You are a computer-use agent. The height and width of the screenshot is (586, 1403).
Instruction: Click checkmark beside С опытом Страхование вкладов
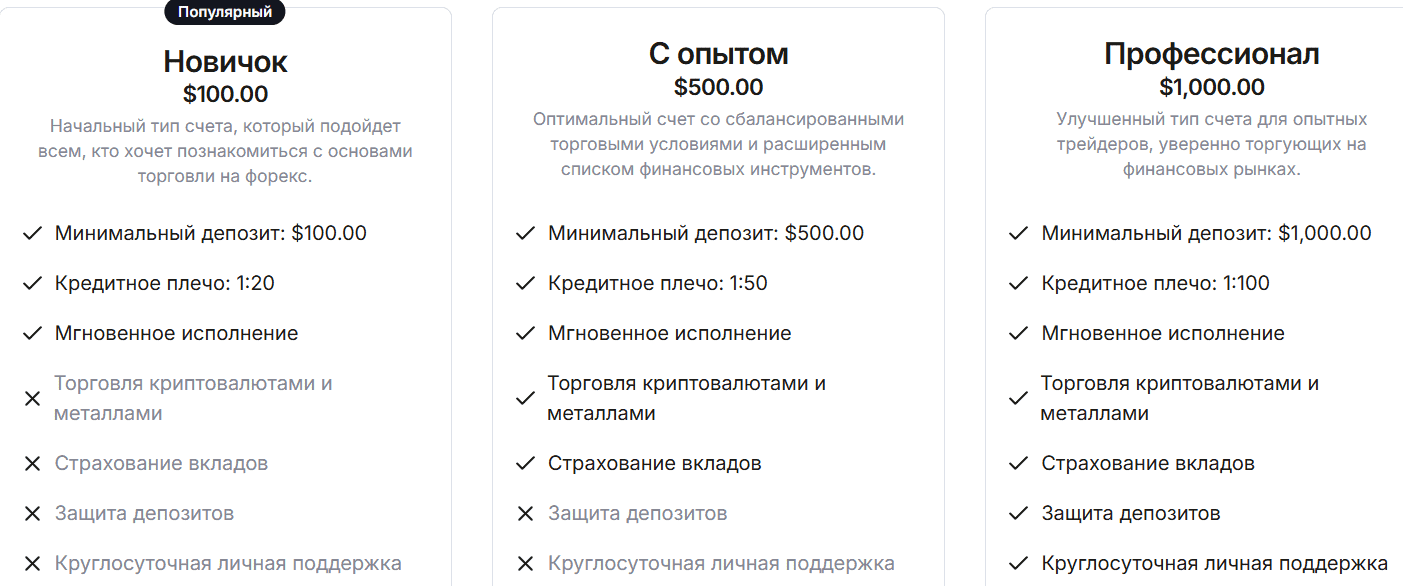525,463
